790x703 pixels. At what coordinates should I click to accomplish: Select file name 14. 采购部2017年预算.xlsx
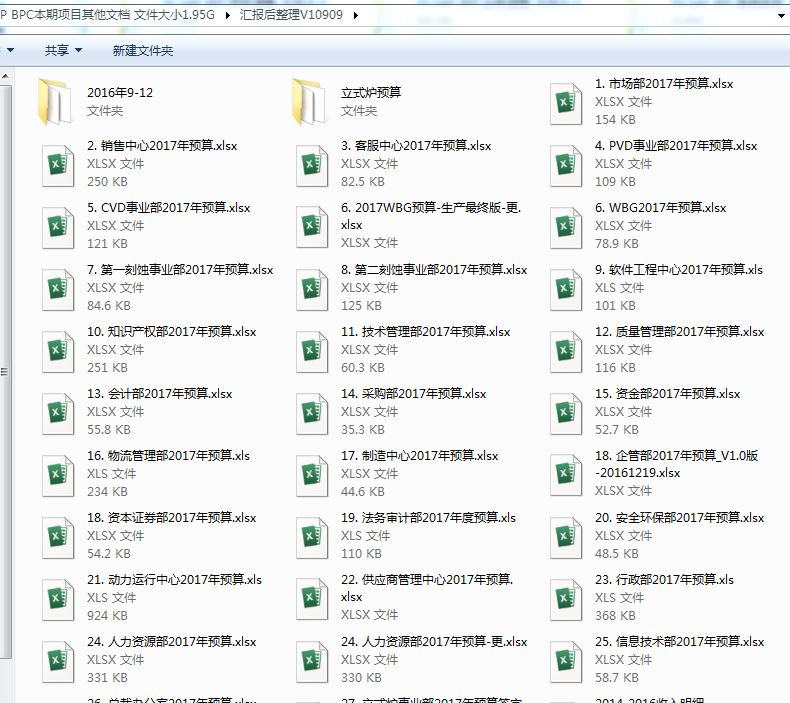point(413,394)
